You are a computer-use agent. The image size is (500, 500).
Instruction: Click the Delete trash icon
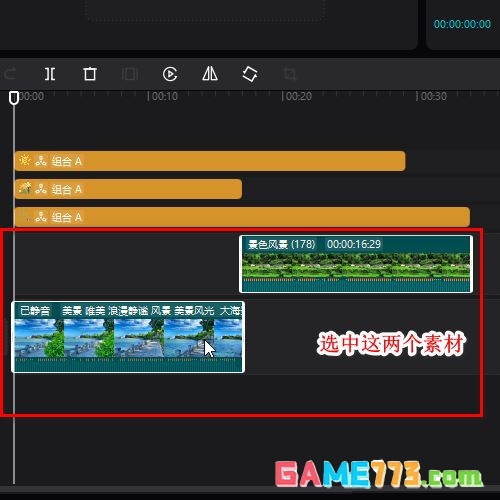click(x=90, y=74)
